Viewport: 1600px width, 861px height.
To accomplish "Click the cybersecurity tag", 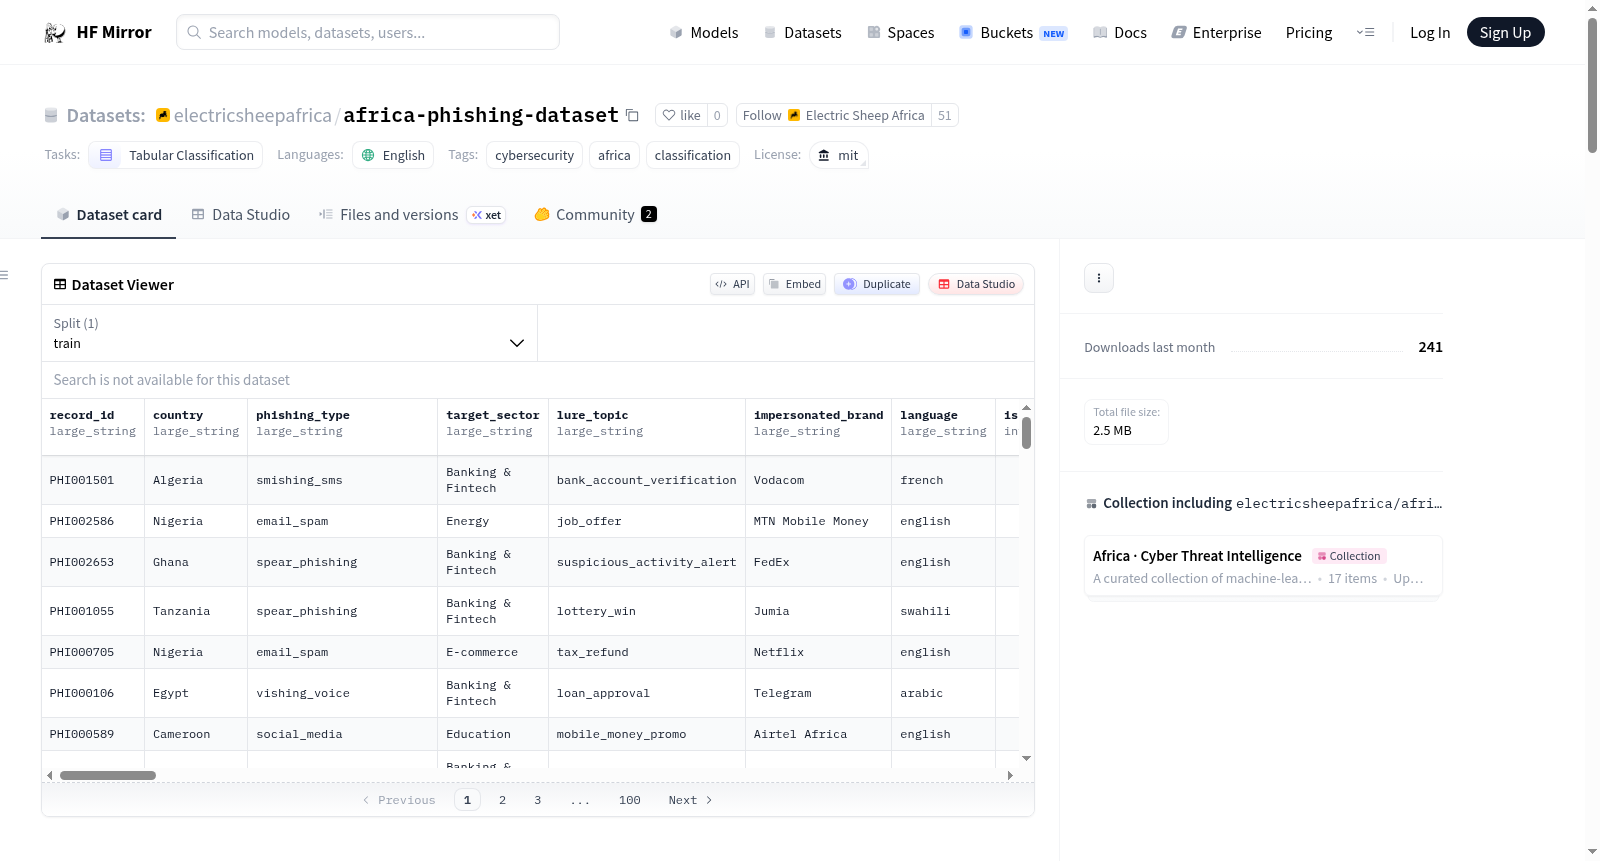I will point(534,155).
